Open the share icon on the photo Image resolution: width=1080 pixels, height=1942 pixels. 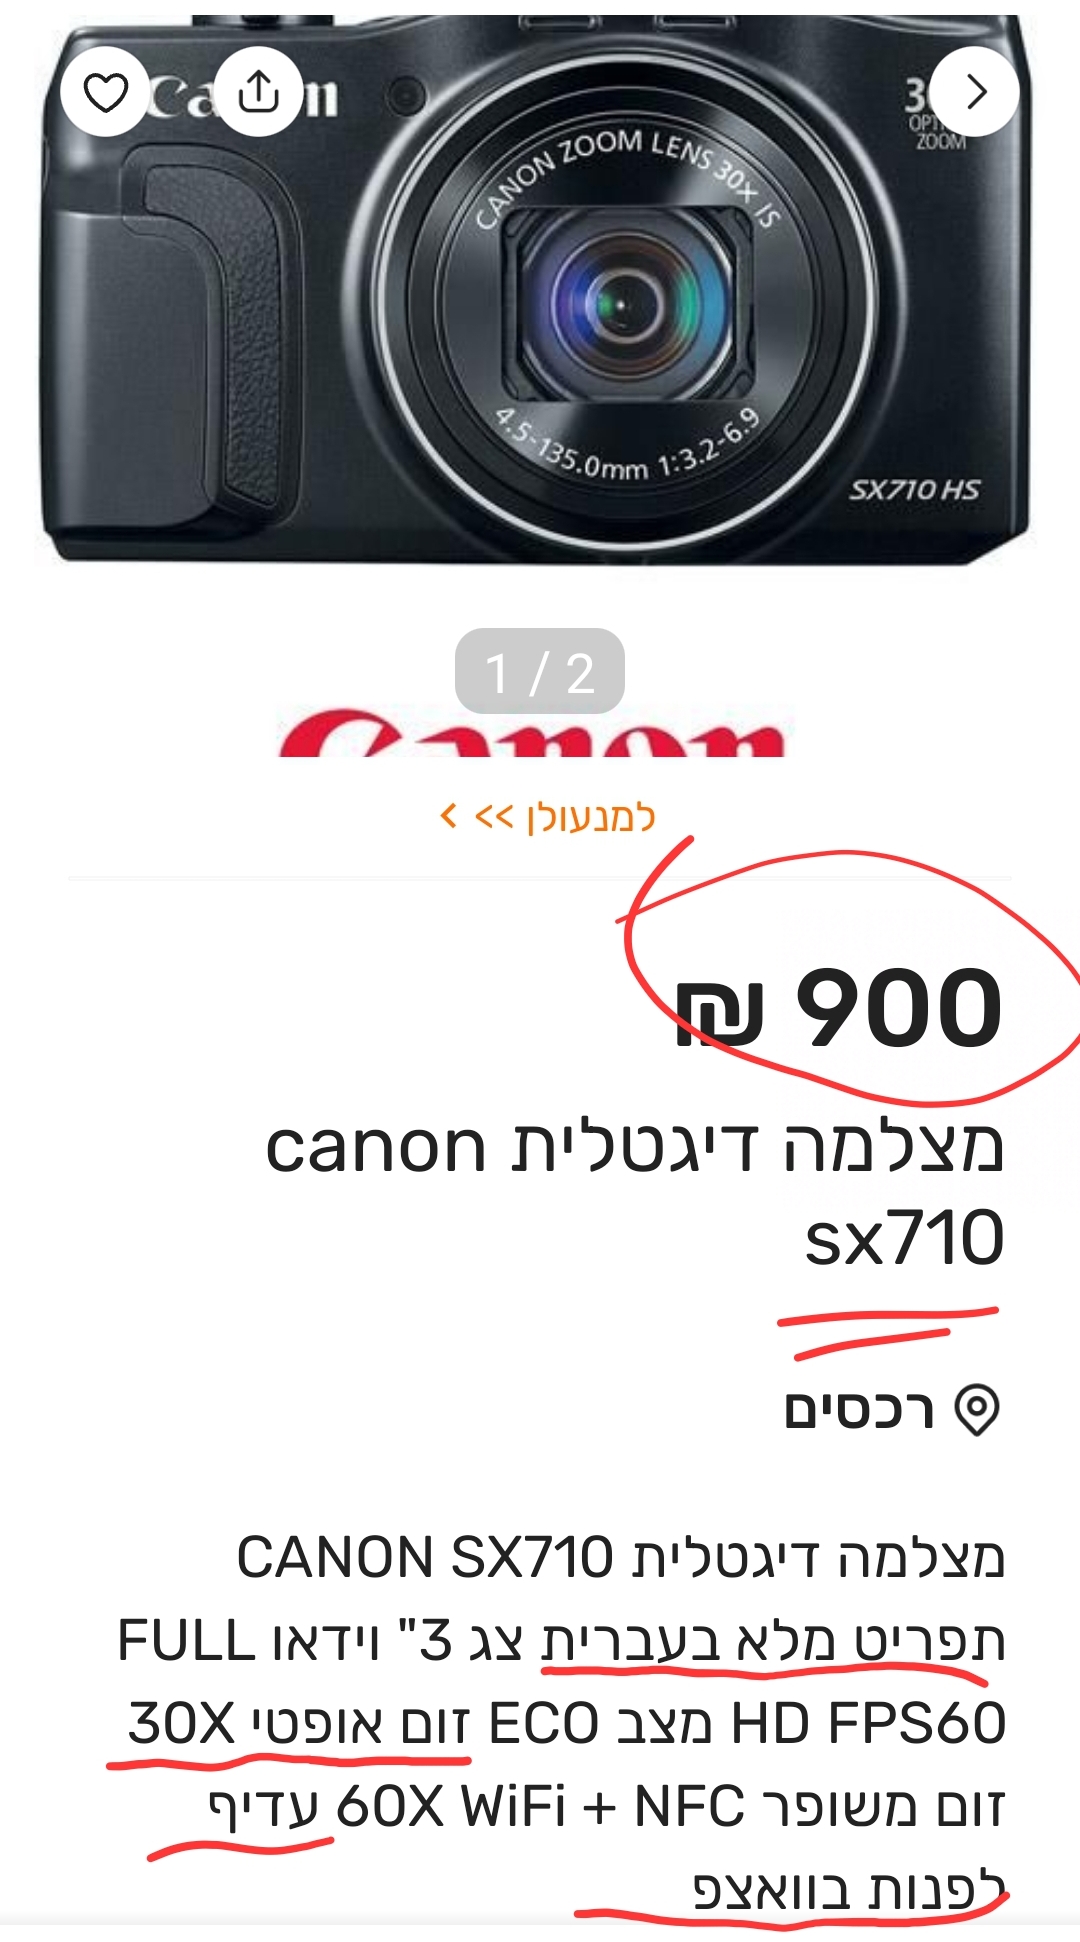(259, 92)
